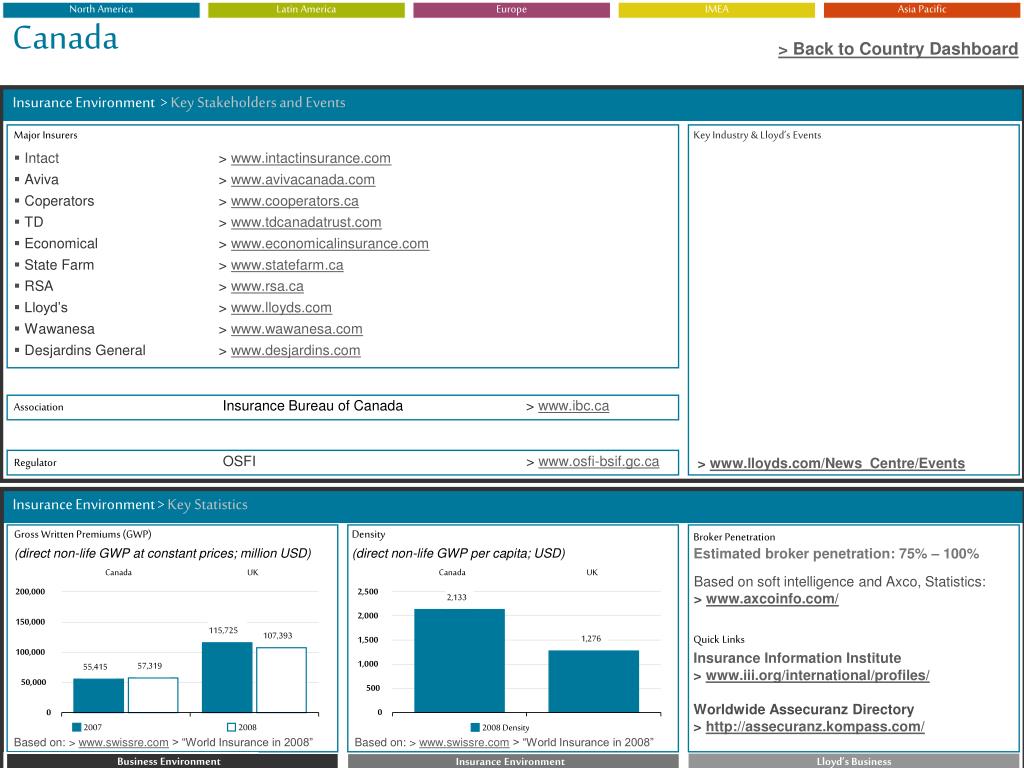Click the Desjardins General insurer name

tap(85, 350)
